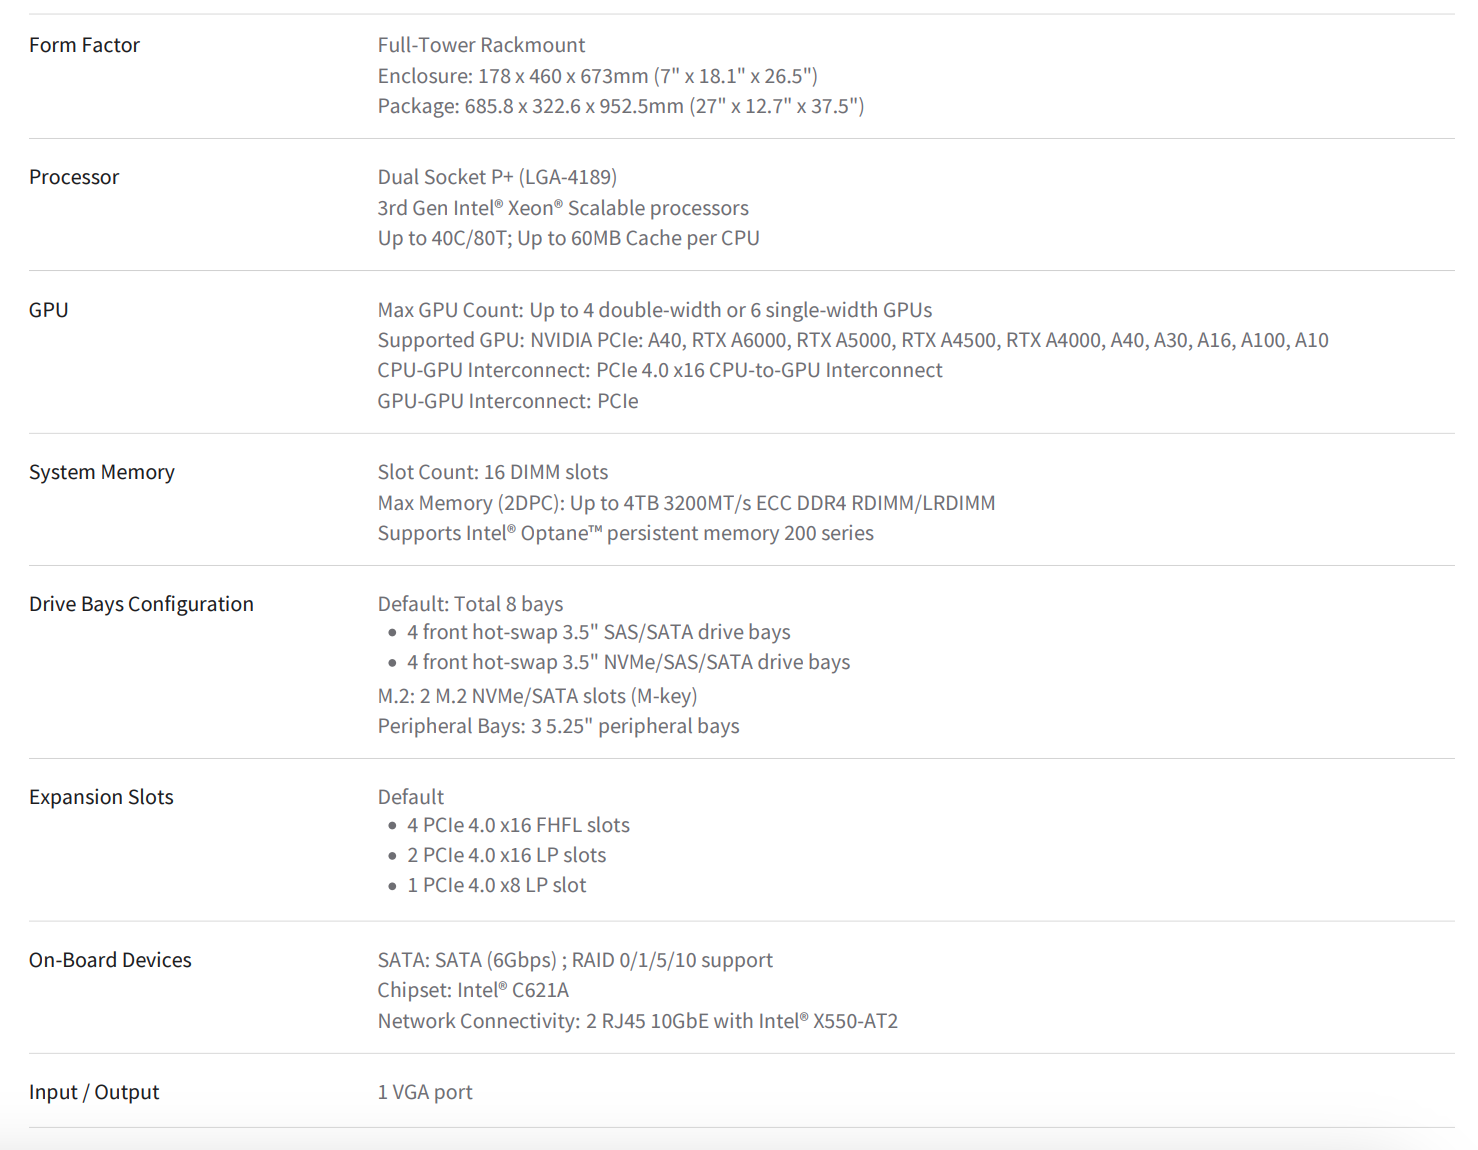Click the Slot Count: 16 DIMM slots text

click(x=492, y=472)
